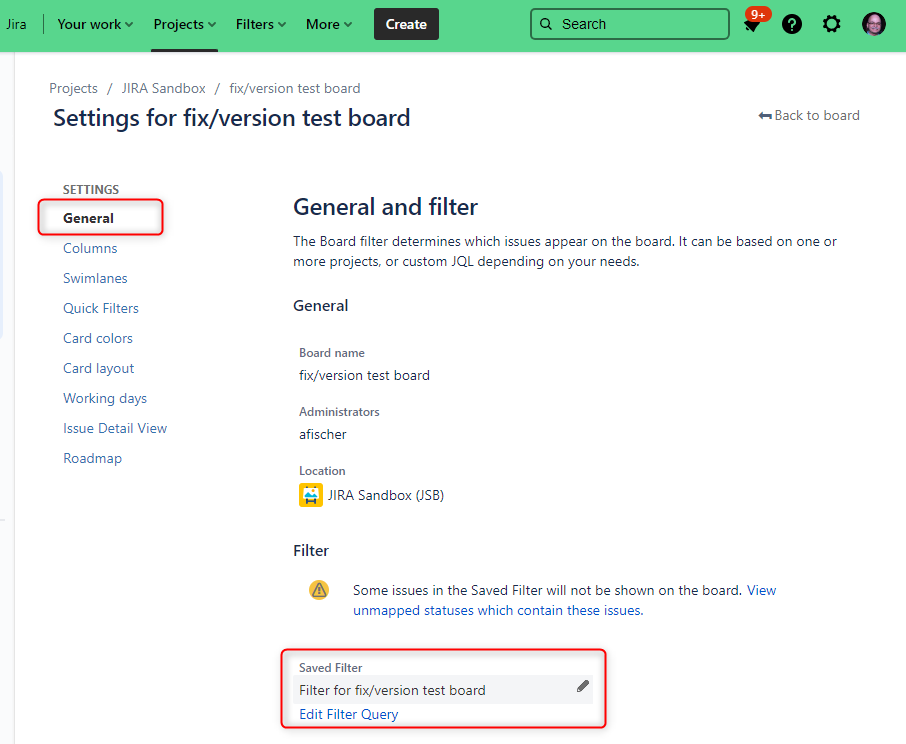
Task: Click the 'SETTINGS' sidebar header
Action: point(91,189)
